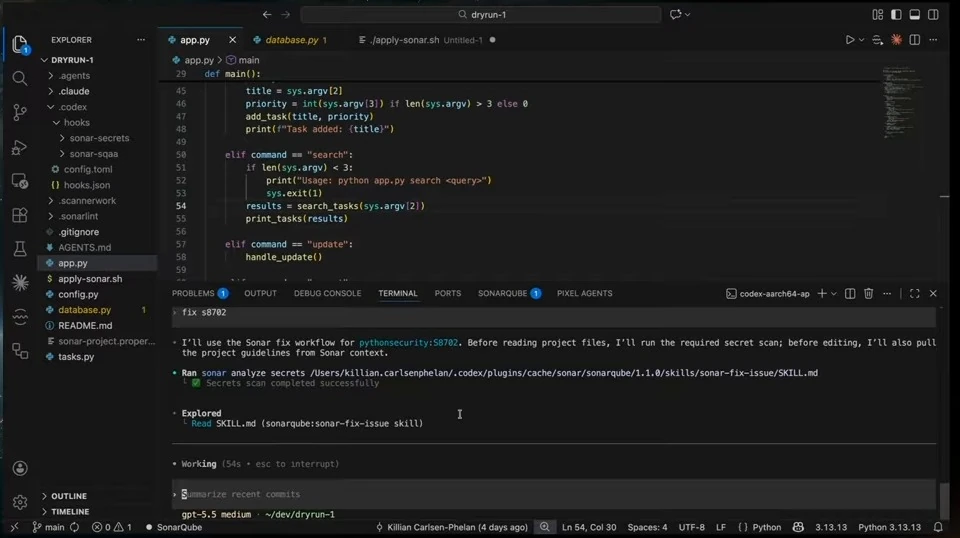Open Source Control view in activity bar
Viewport: 960px width, 538px height.
click(20, 112)
